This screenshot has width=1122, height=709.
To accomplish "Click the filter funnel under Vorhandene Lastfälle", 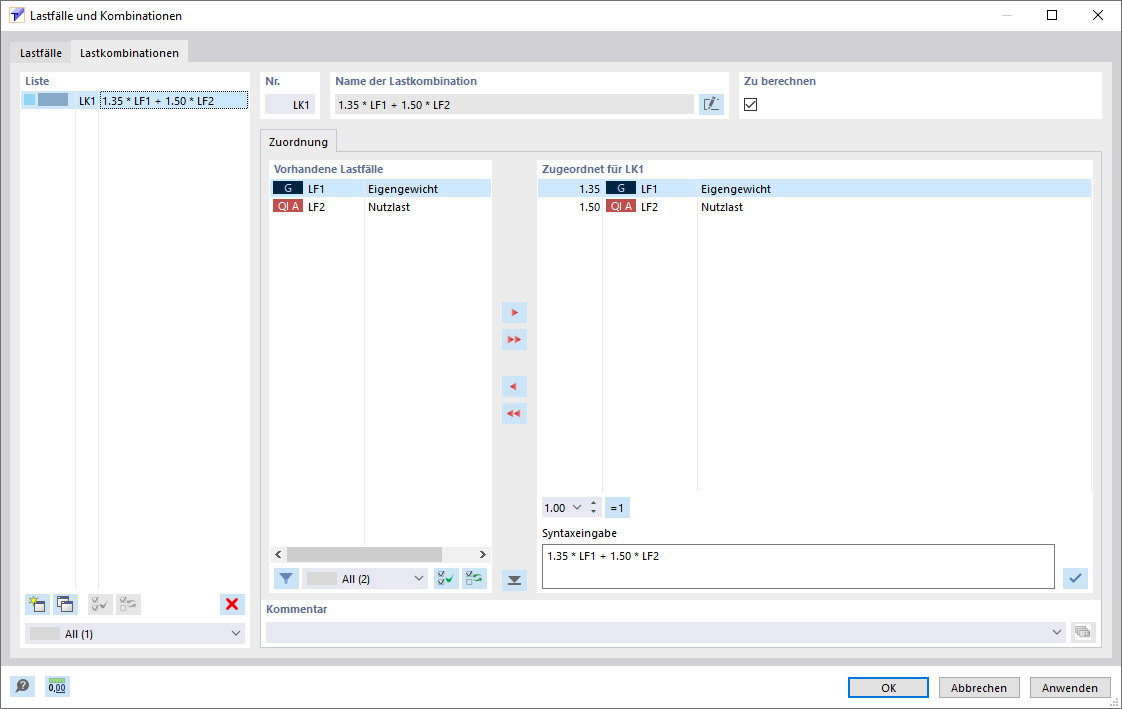I will [x=286, y=579].
